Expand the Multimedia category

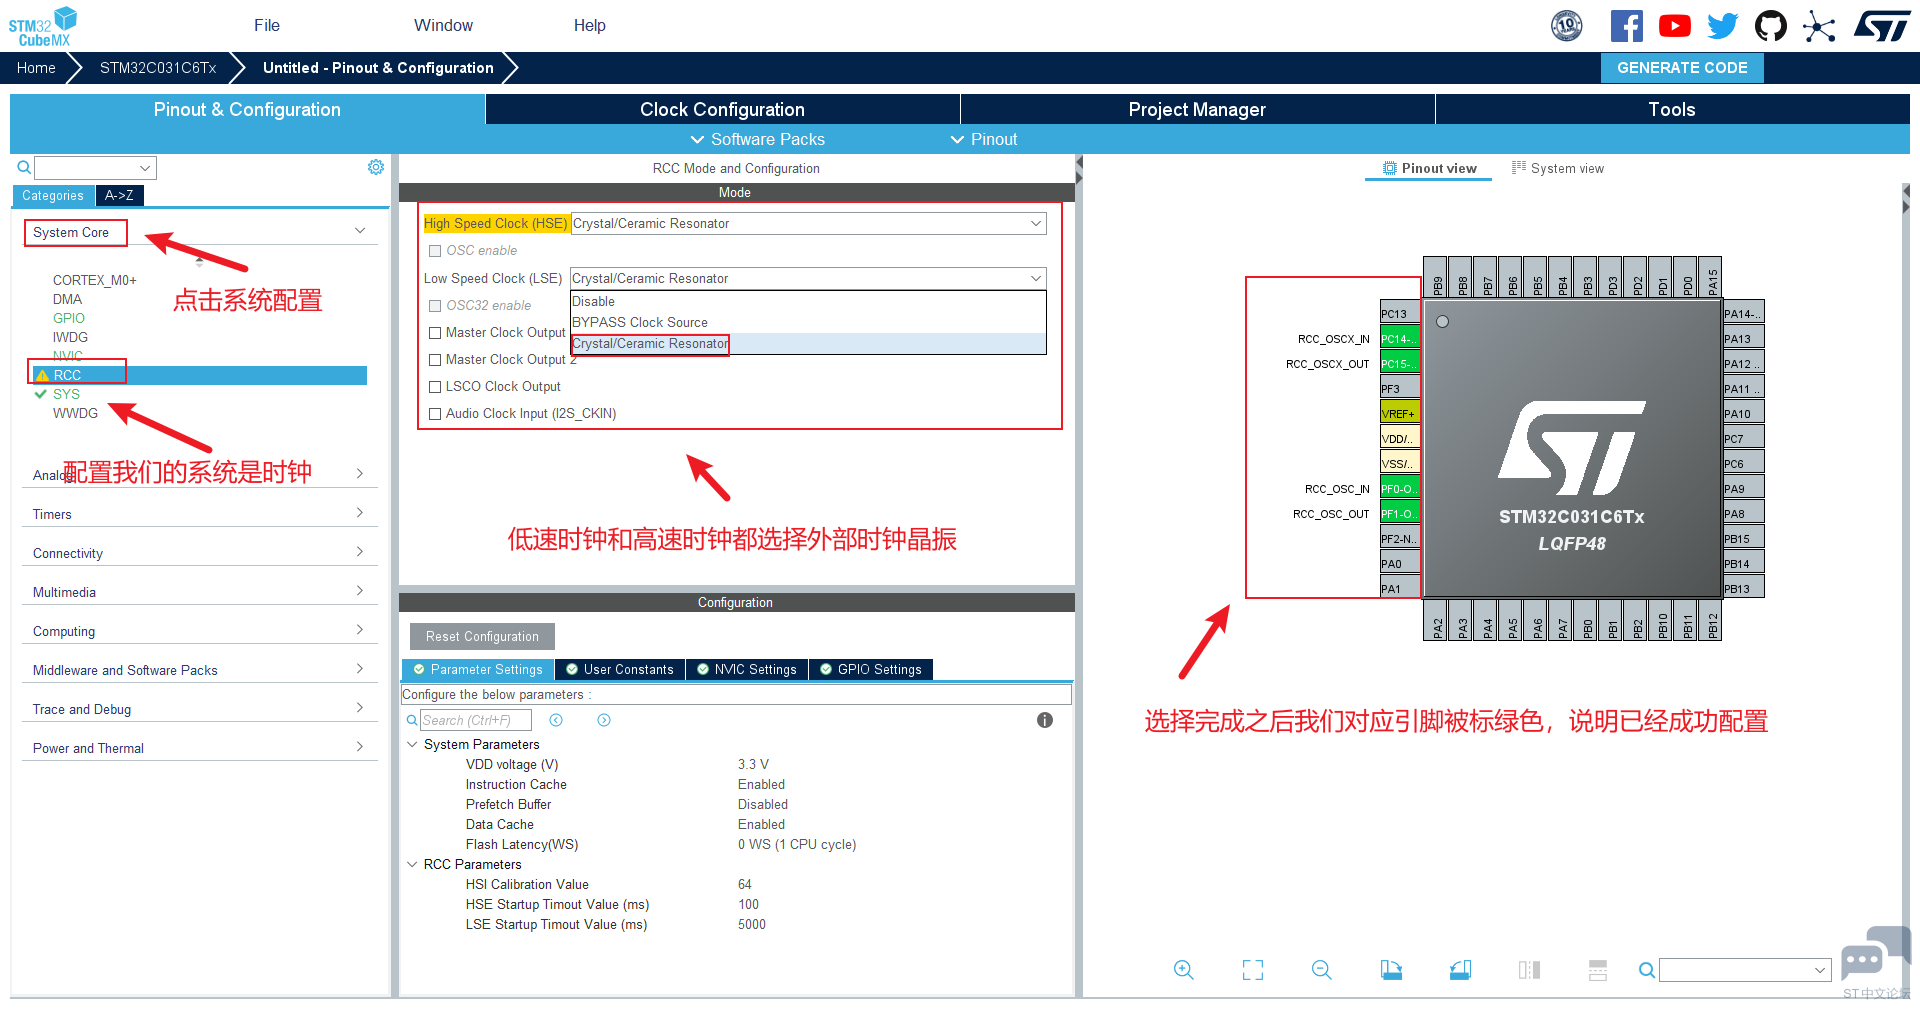pyautogui.click(x=360, y=591)
